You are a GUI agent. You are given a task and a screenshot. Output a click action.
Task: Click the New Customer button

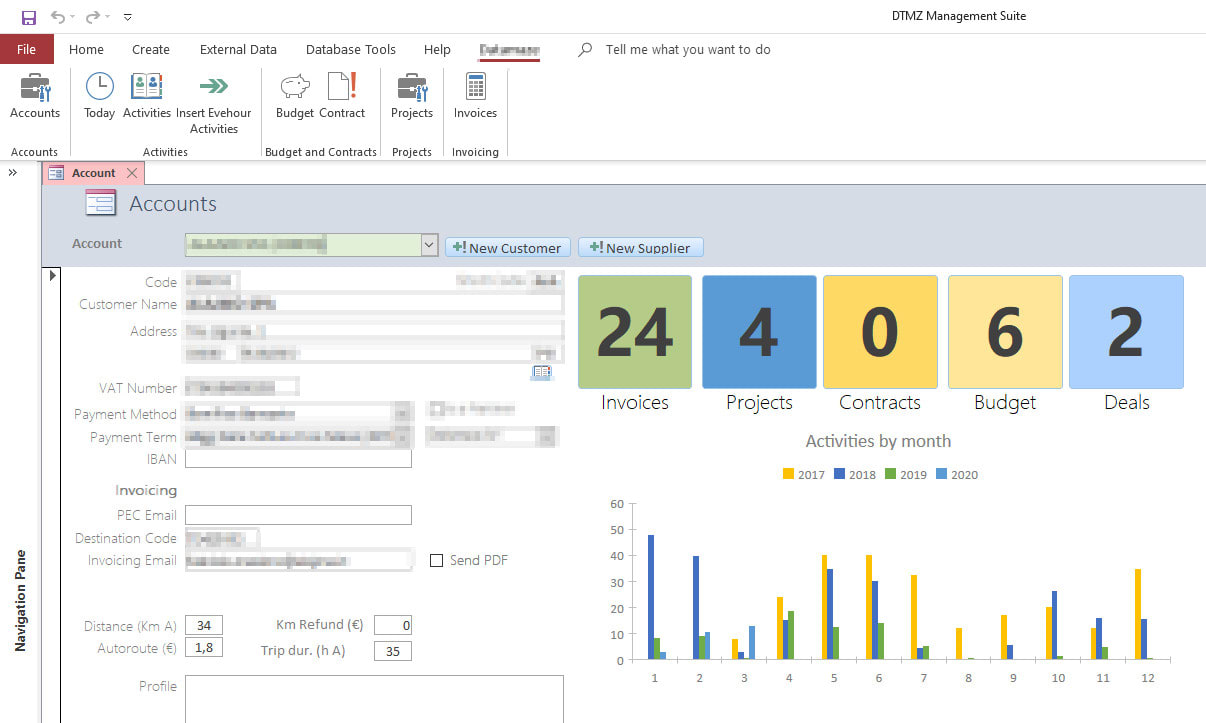click(508, 247)
